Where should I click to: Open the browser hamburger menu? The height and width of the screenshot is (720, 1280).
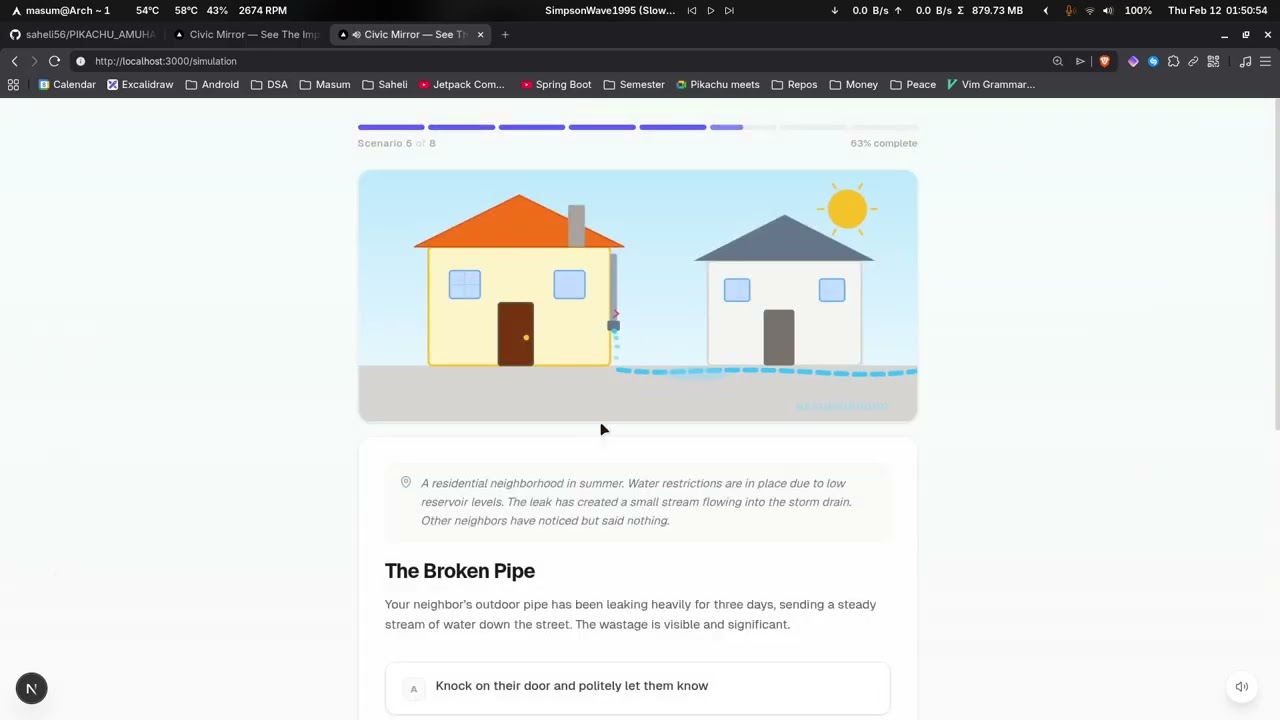(x=1265, y=61)
